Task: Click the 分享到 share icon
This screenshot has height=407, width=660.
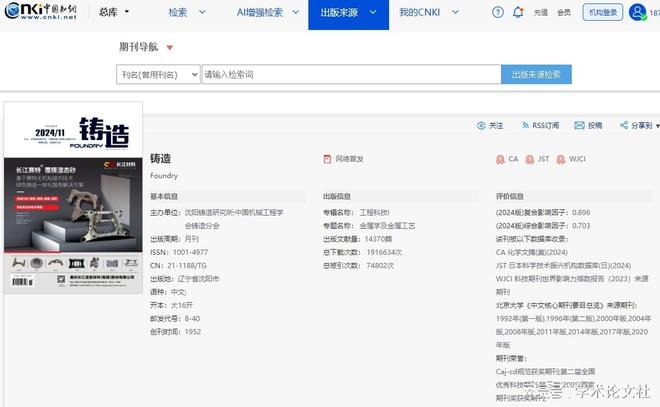Action: pyautogui.click(x=624, y=125)
